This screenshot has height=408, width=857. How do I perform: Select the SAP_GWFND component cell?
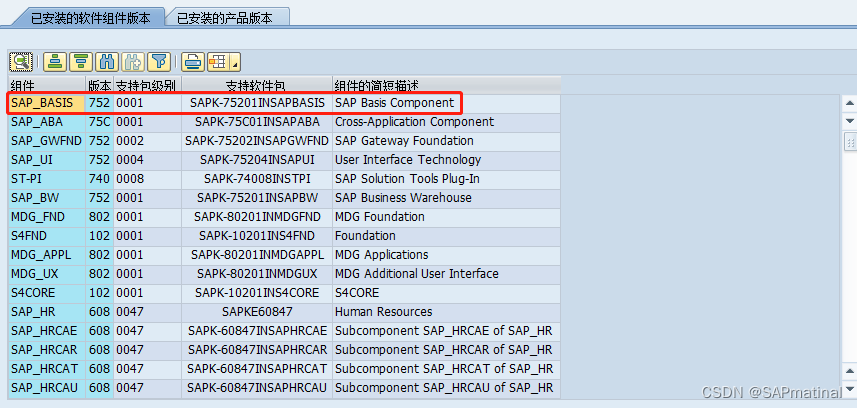(x=47, y=141)
